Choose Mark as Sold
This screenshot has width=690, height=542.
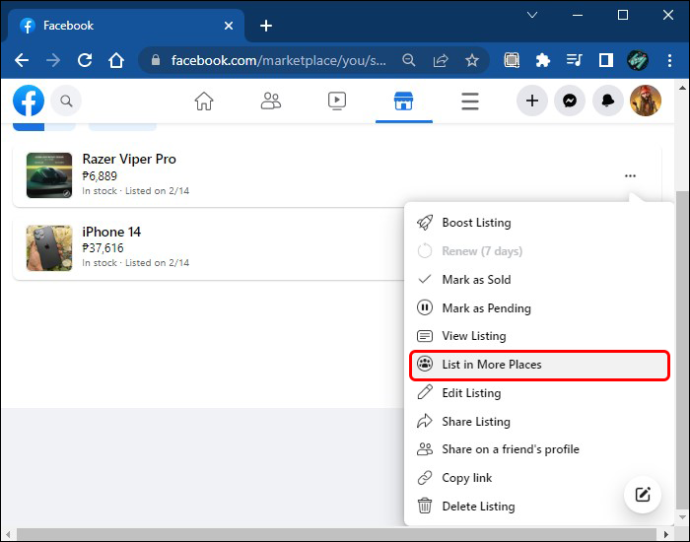[x=539, y=279]
